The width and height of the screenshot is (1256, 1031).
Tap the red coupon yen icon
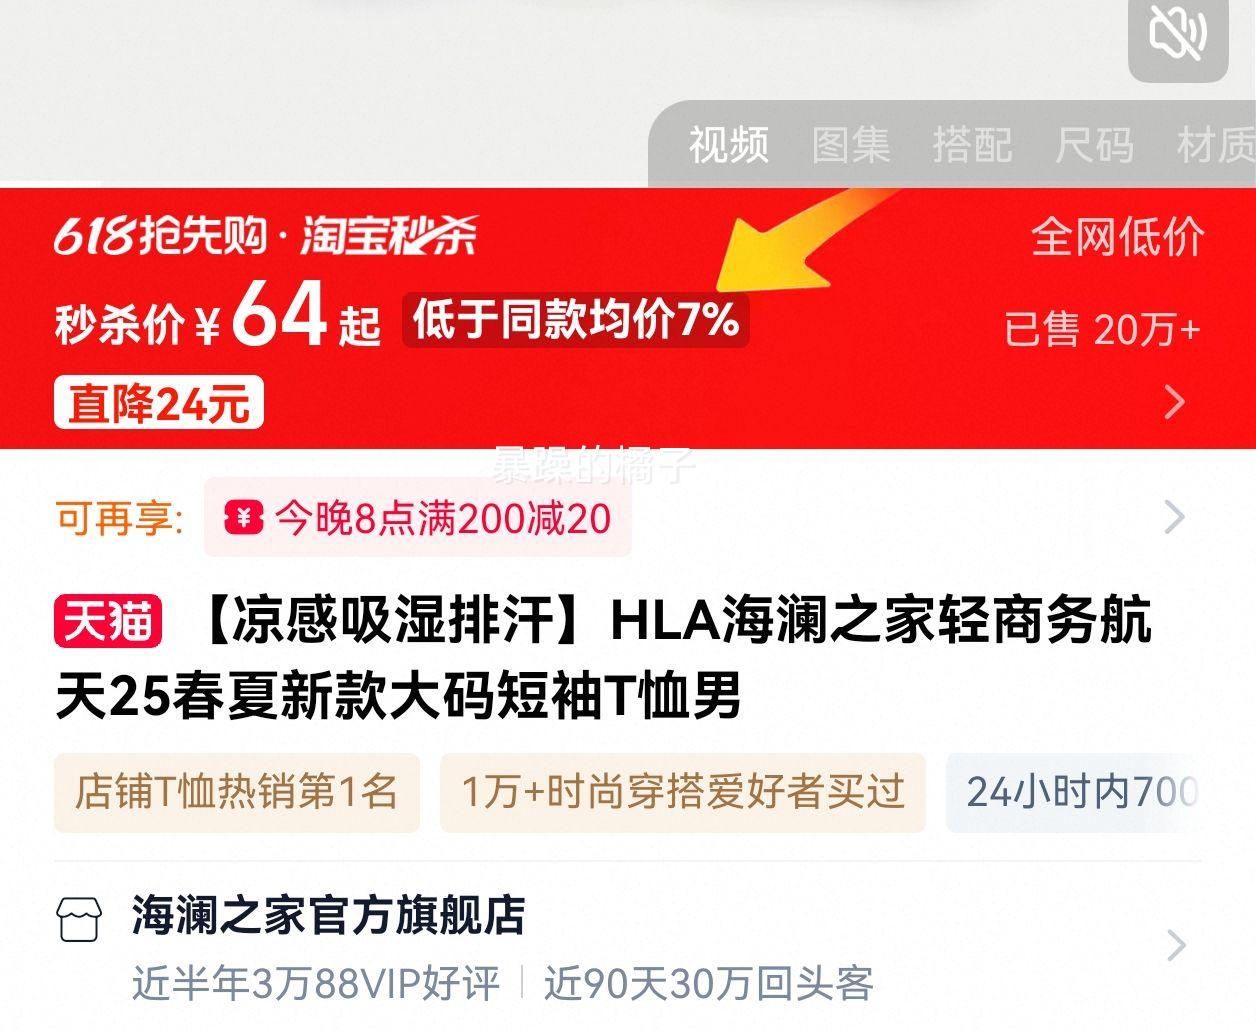tap(243, 518)
